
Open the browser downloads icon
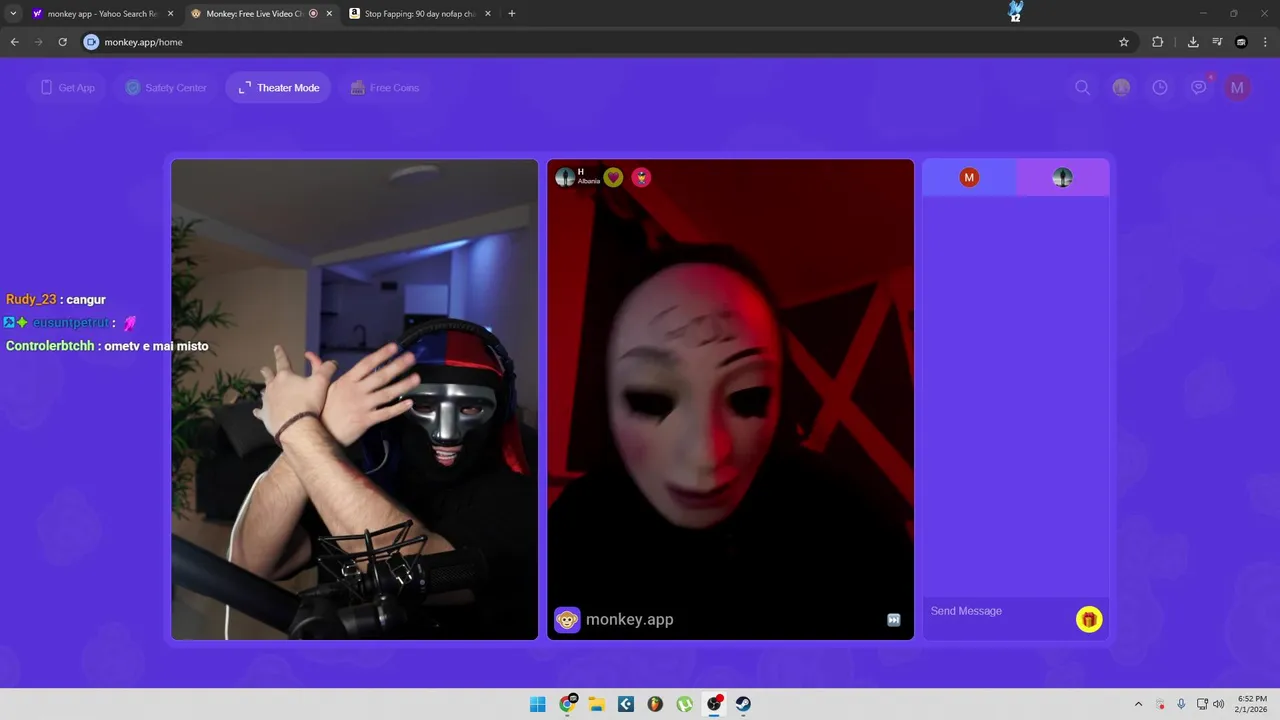pyautogui.click(x=1193, y=42)
